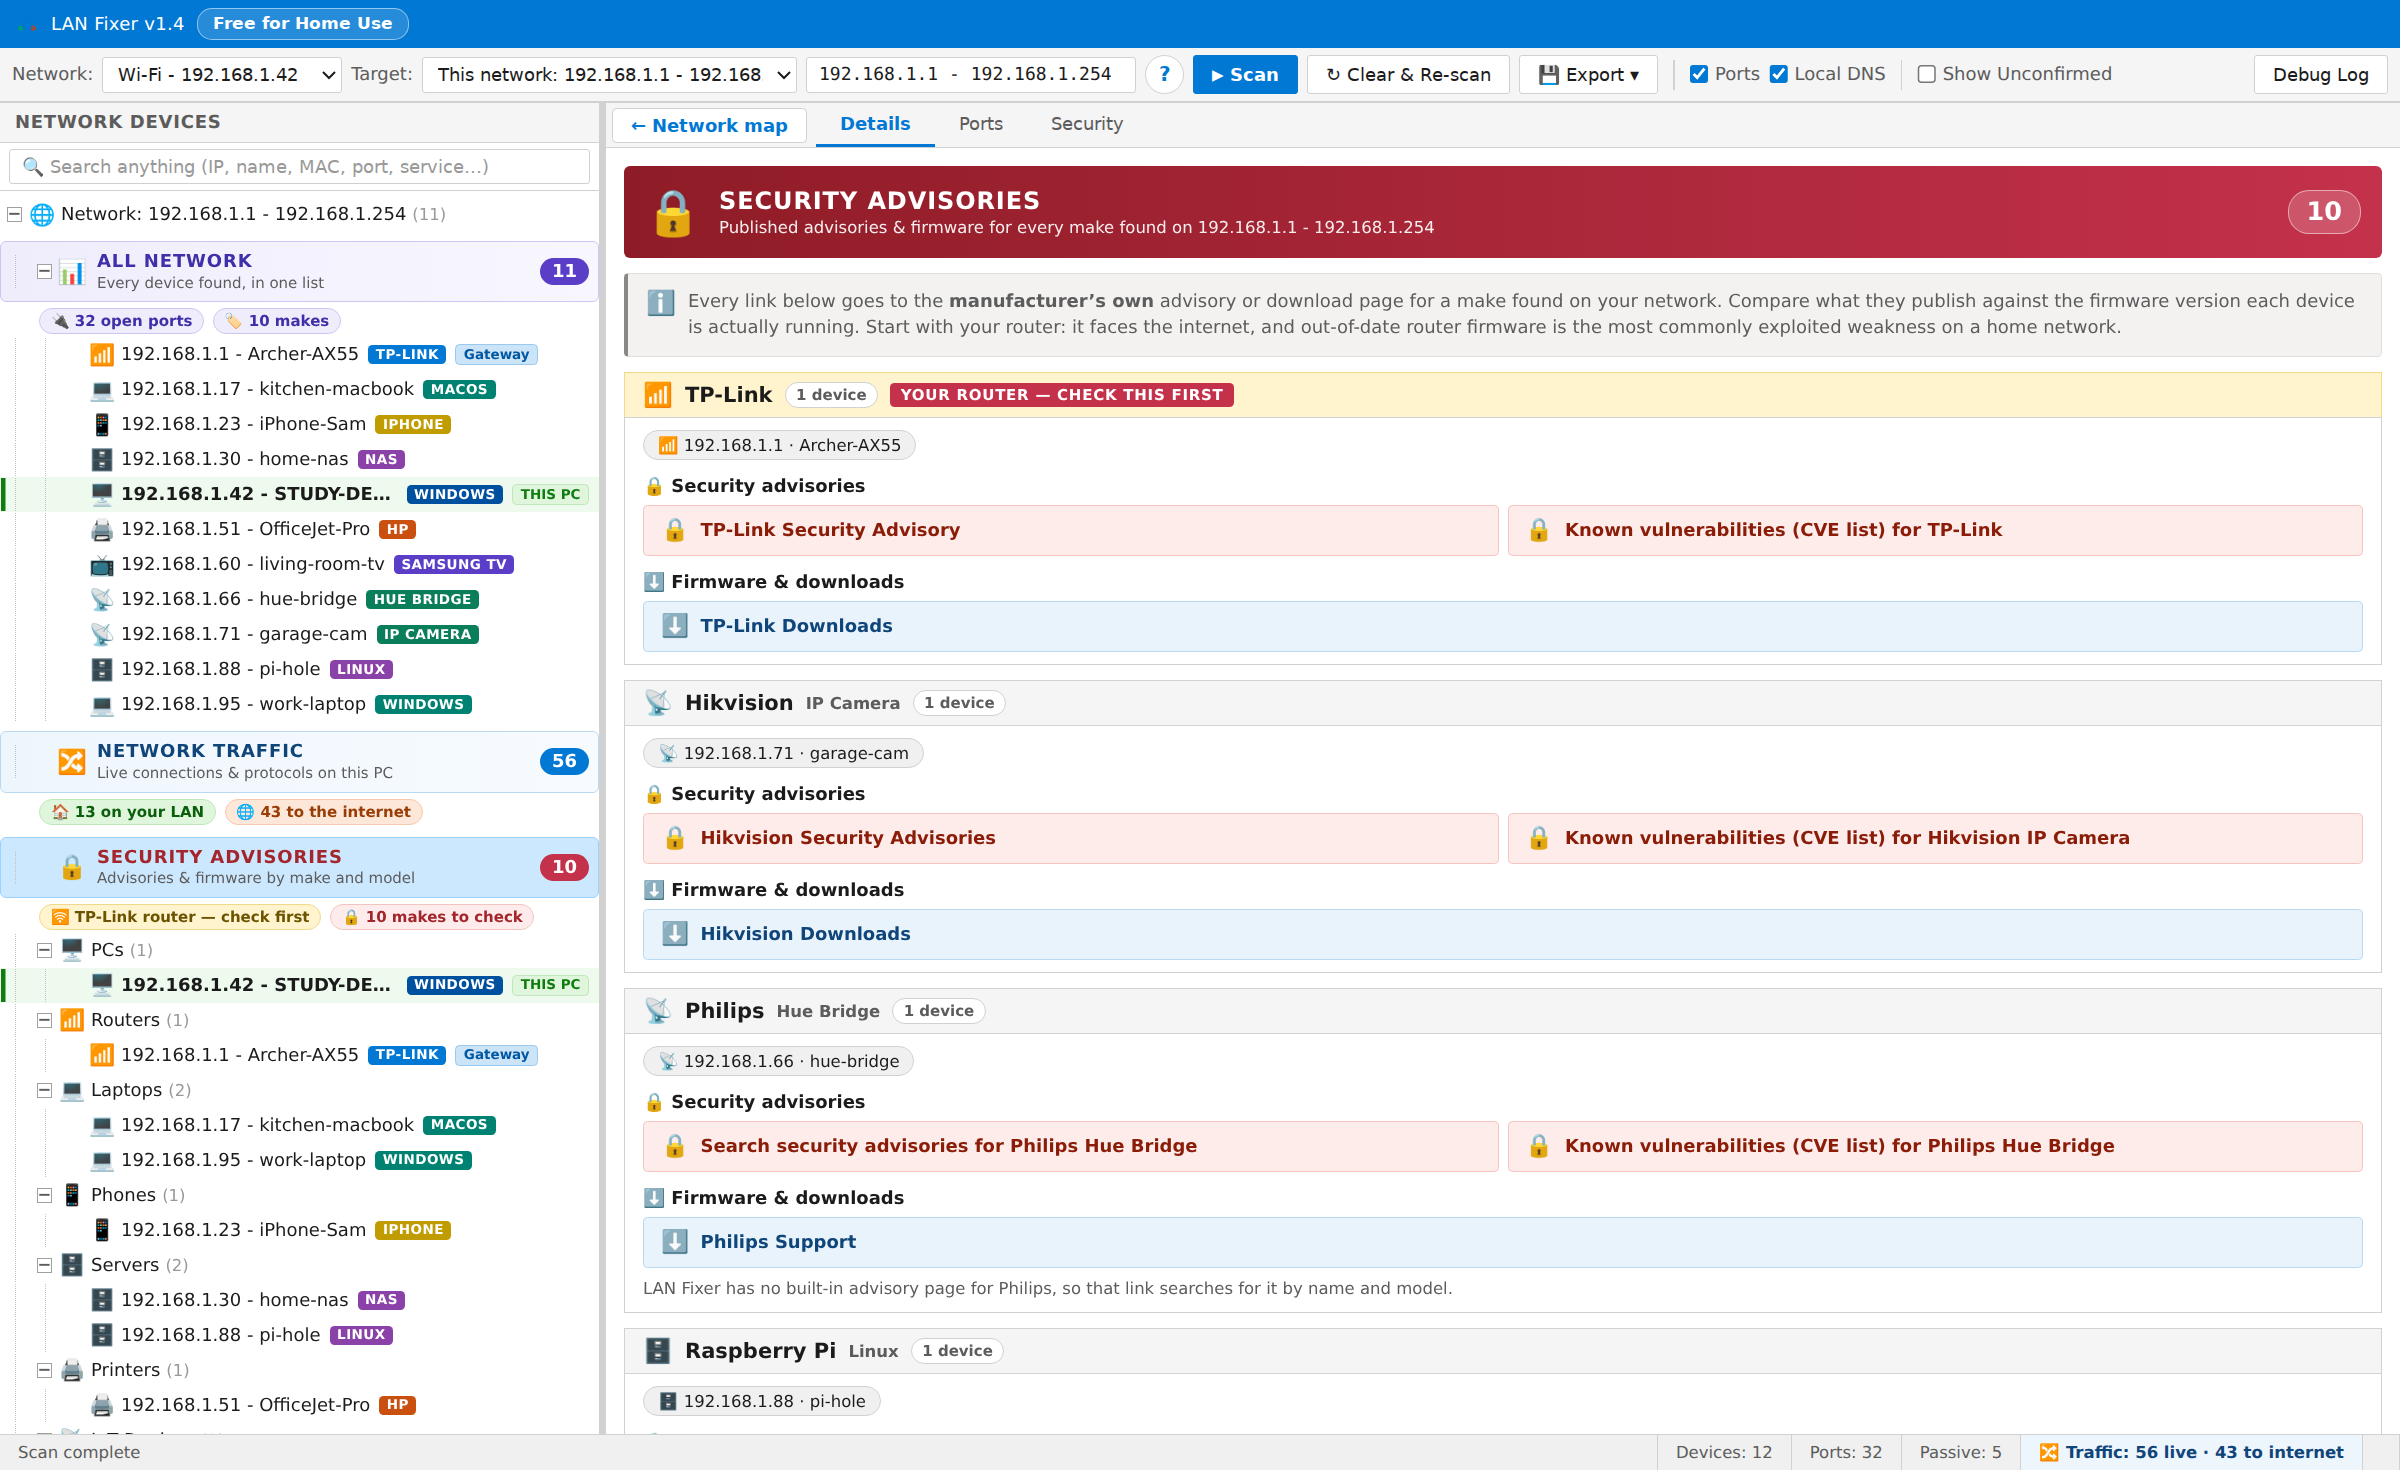This screenshot has width=2400, height=1470.
Task: Collapse the Network root tree node
Action: [14, 214]
